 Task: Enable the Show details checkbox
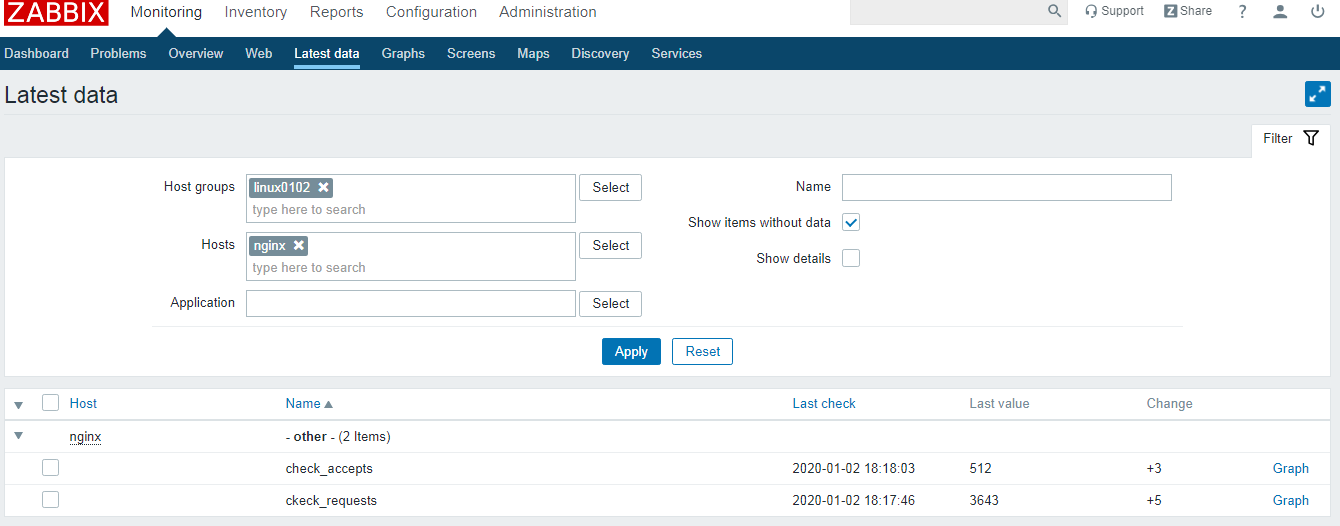(x=851, y=258)
